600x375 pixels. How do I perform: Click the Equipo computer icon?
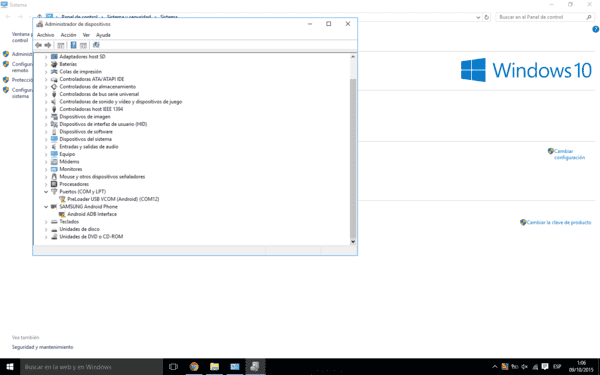[x=54, y=154]
